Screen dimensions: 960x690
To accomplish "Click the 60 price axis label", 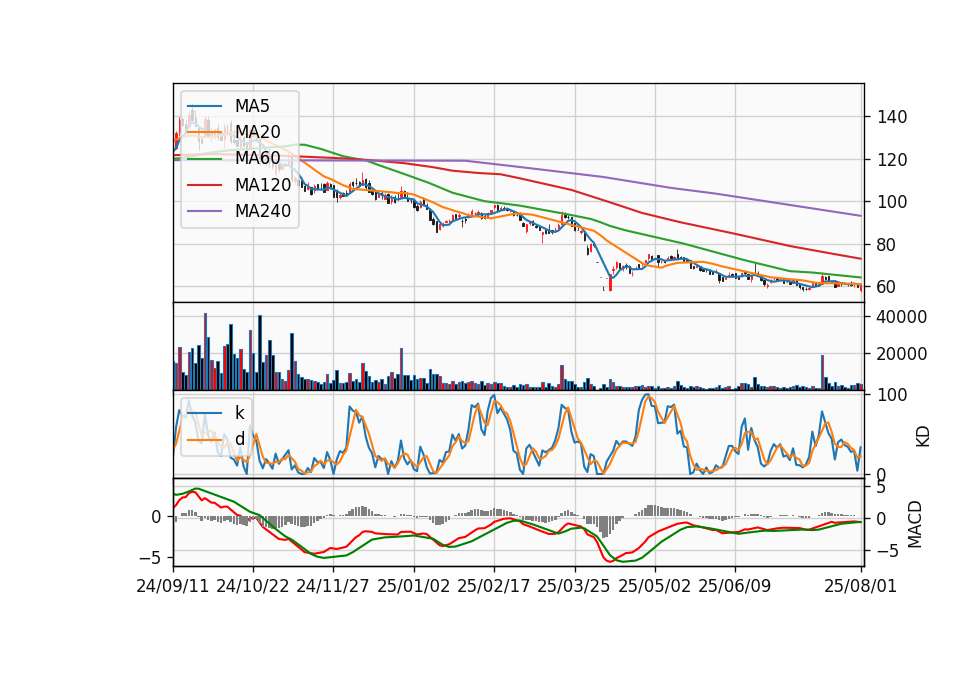I will (x=887, y=287).
